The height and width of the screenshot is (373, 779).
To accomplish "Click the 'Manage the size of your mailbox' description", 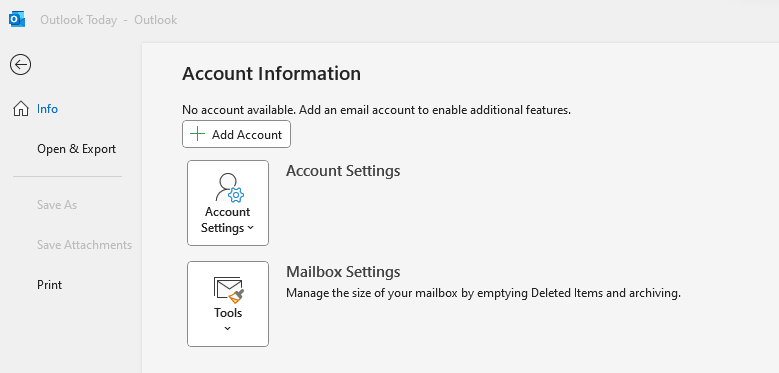I will [x=483, y=293].
